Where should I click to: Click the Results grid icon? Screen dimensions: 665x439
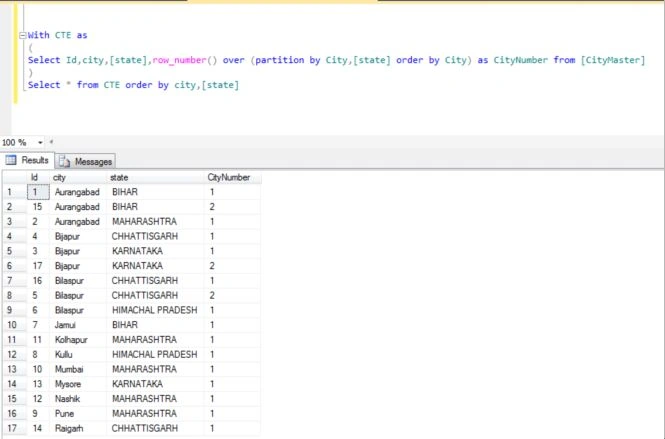11,160
